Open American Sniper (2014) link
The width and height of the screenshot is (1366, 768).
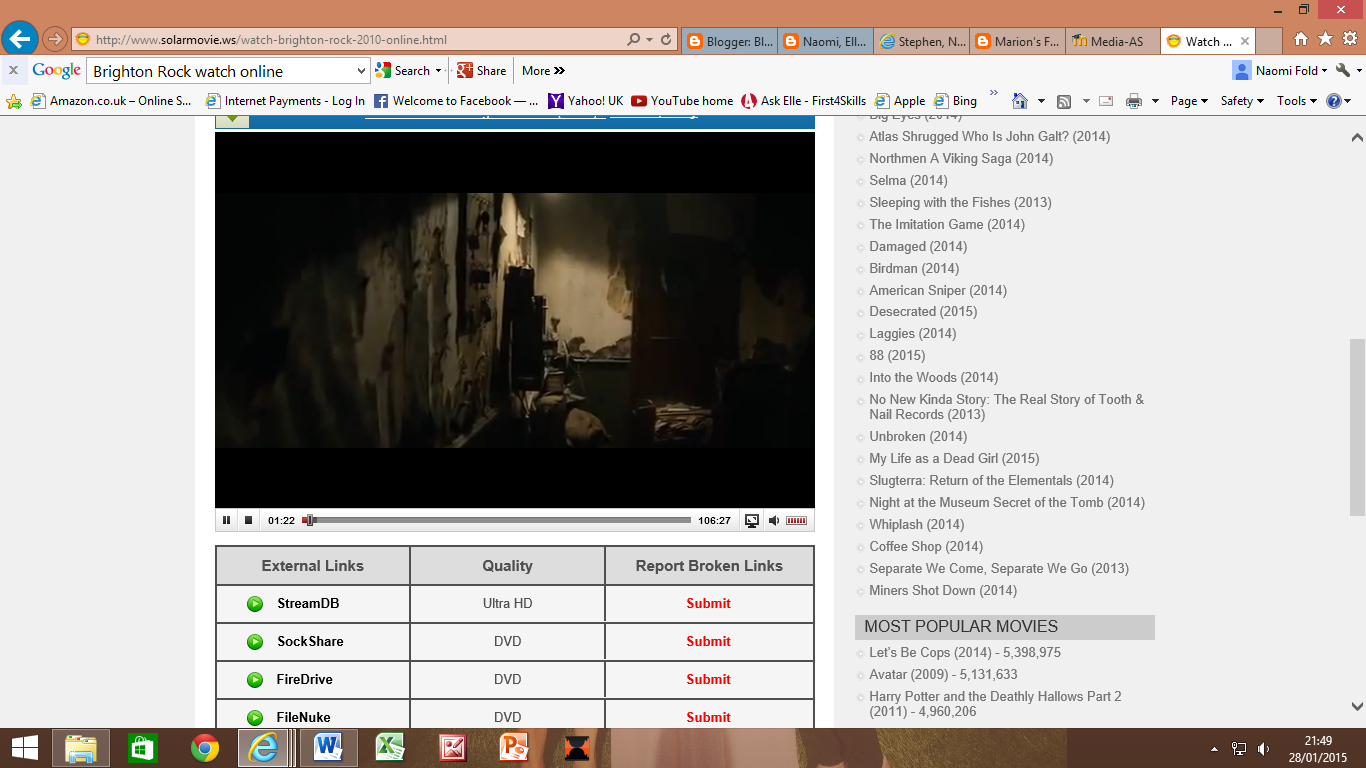click(937, 290)
